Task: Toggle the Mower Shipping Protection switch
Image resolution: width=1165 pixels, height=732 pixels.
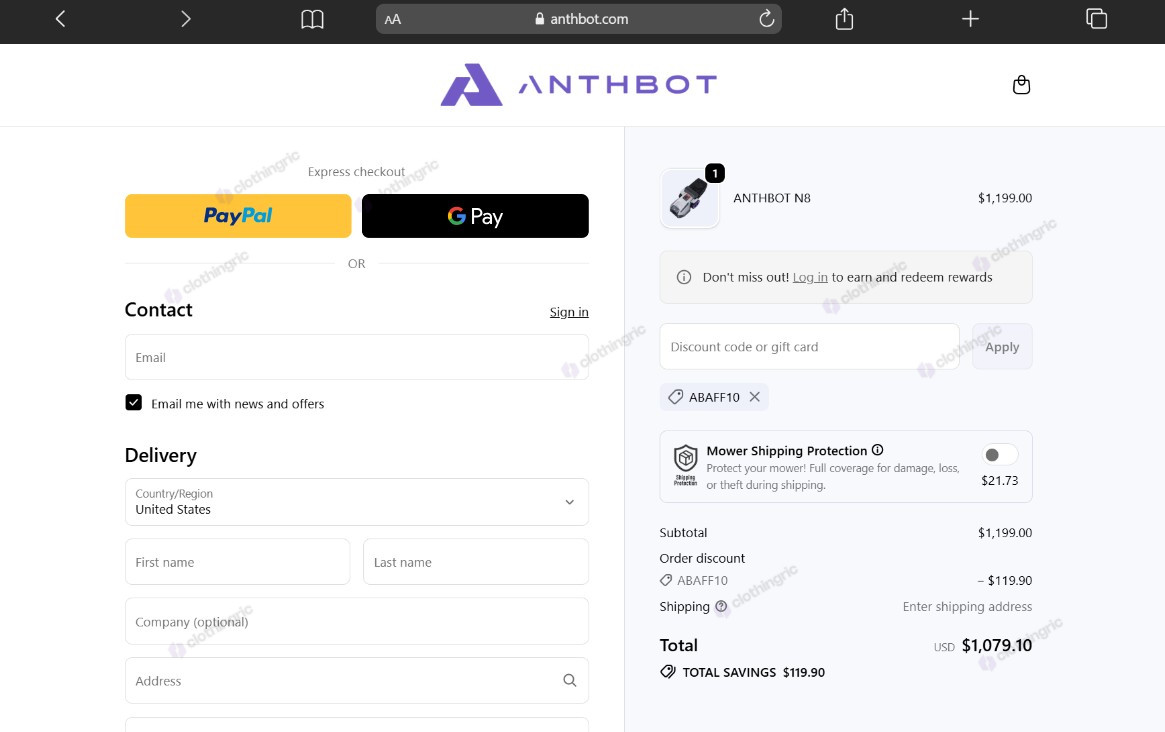Action: tap(999, 455)
